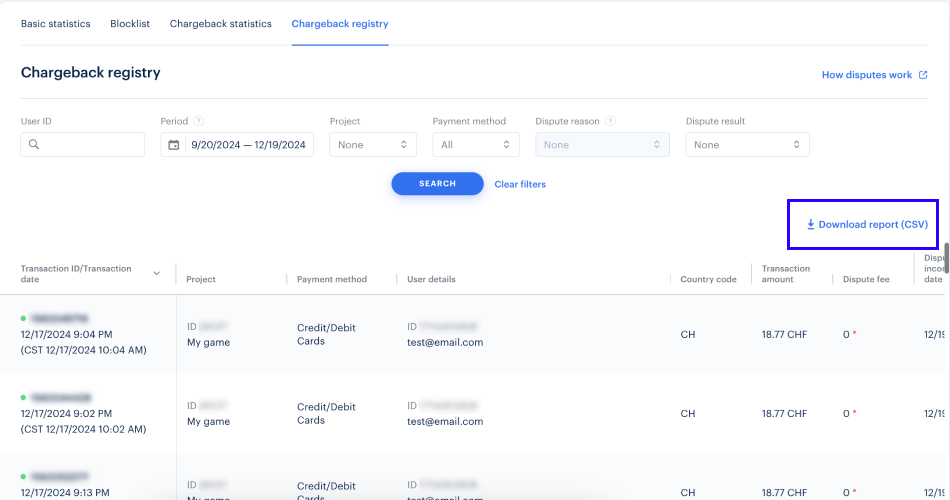
Task: Open the How disputes work link
Action: pyautogui.click(x=866, y=75)
